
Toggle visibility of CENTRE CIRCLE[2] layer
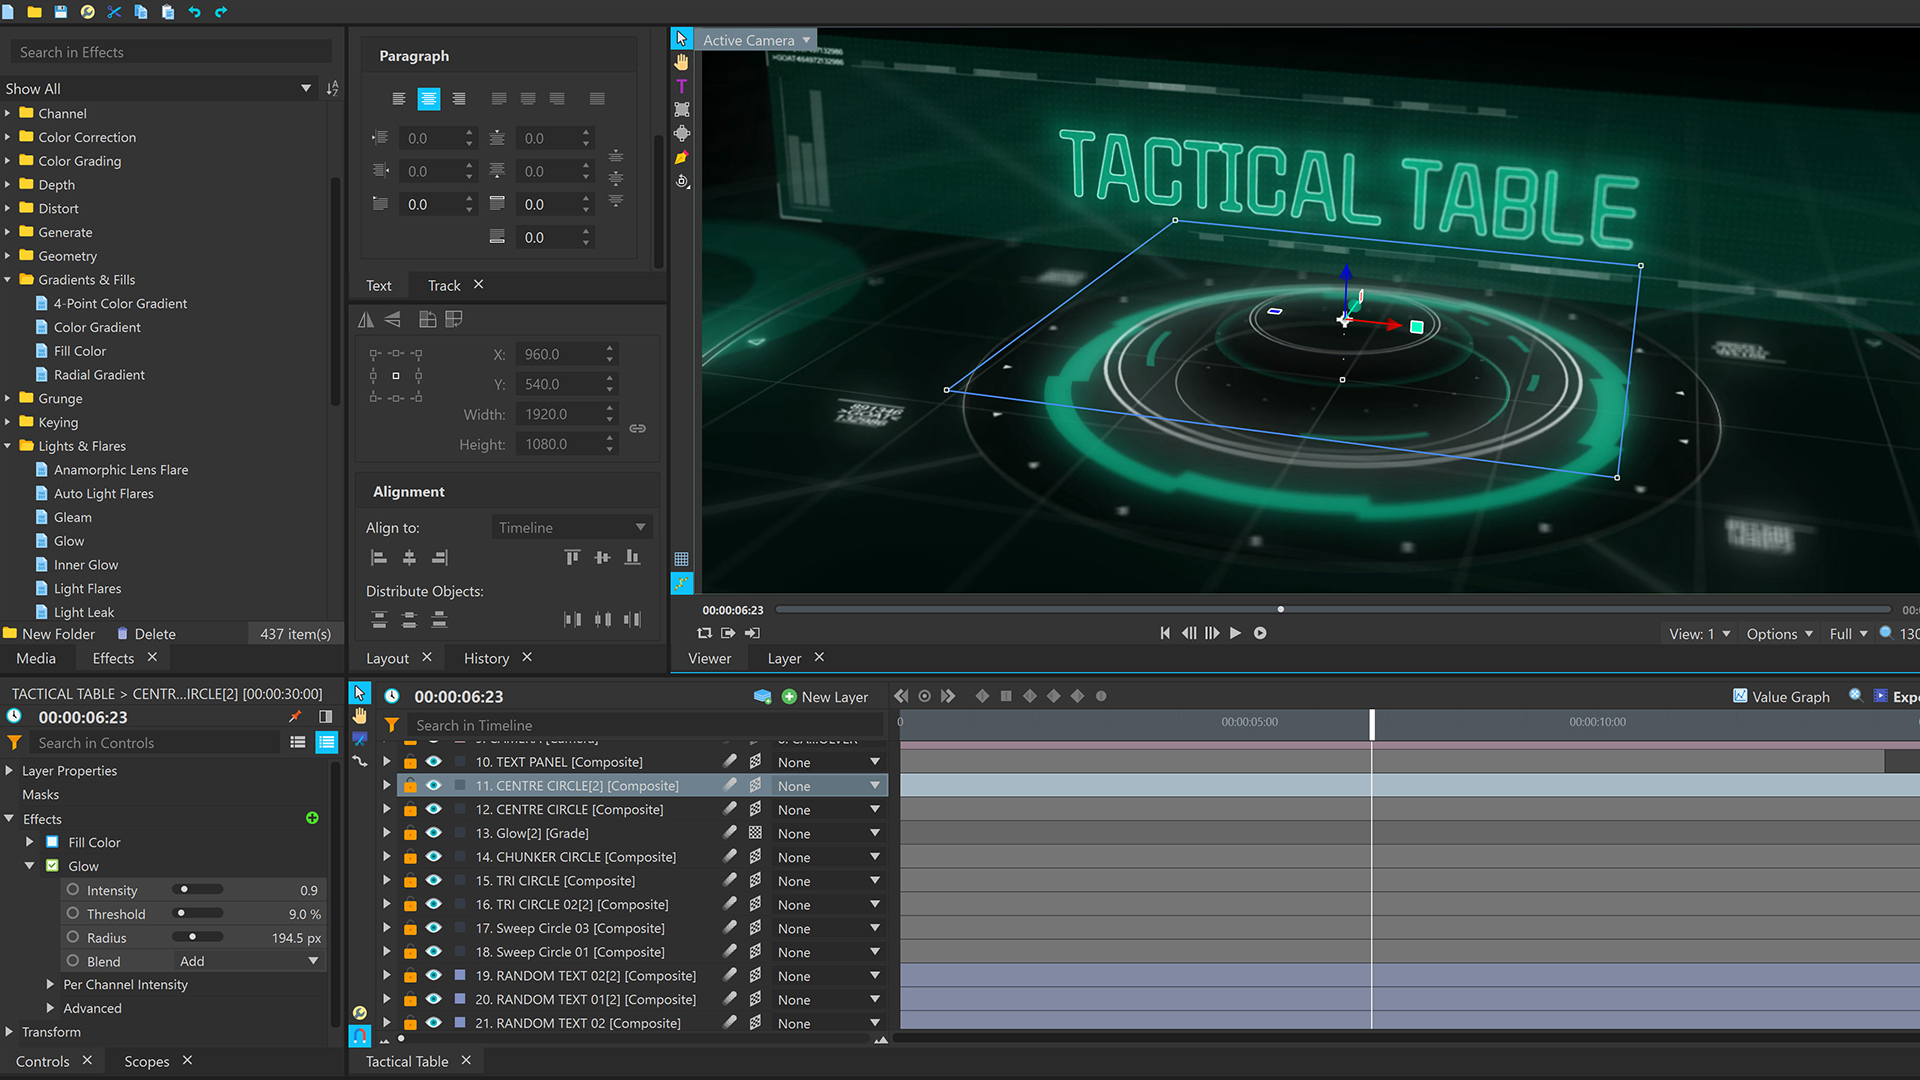(x=433, y=786)
